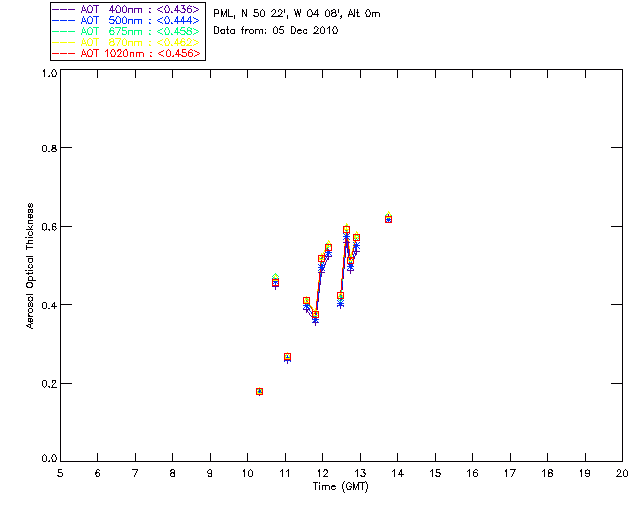The width and height of the screenshot is (640, 512).
Task: Click the AOT 400nm legend entry
Action: click(x=127, y=9)
